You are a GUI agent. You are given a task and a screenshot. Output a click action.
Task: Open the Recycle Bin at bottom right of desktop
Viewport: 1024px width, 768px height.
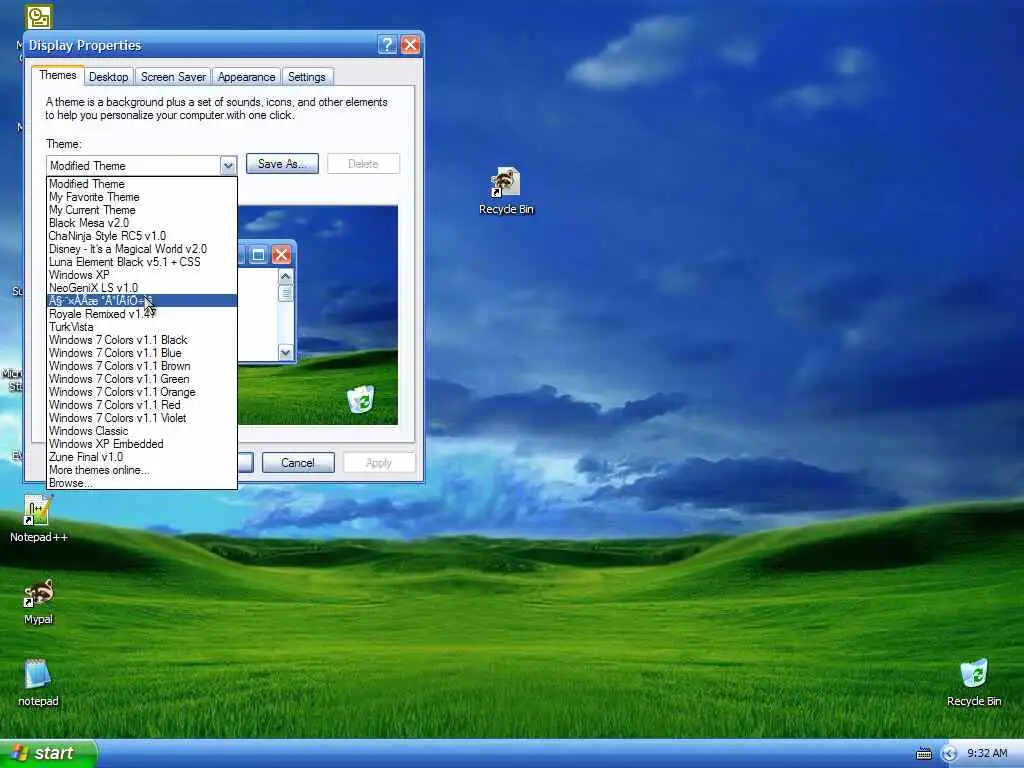(x=974, y=682)
